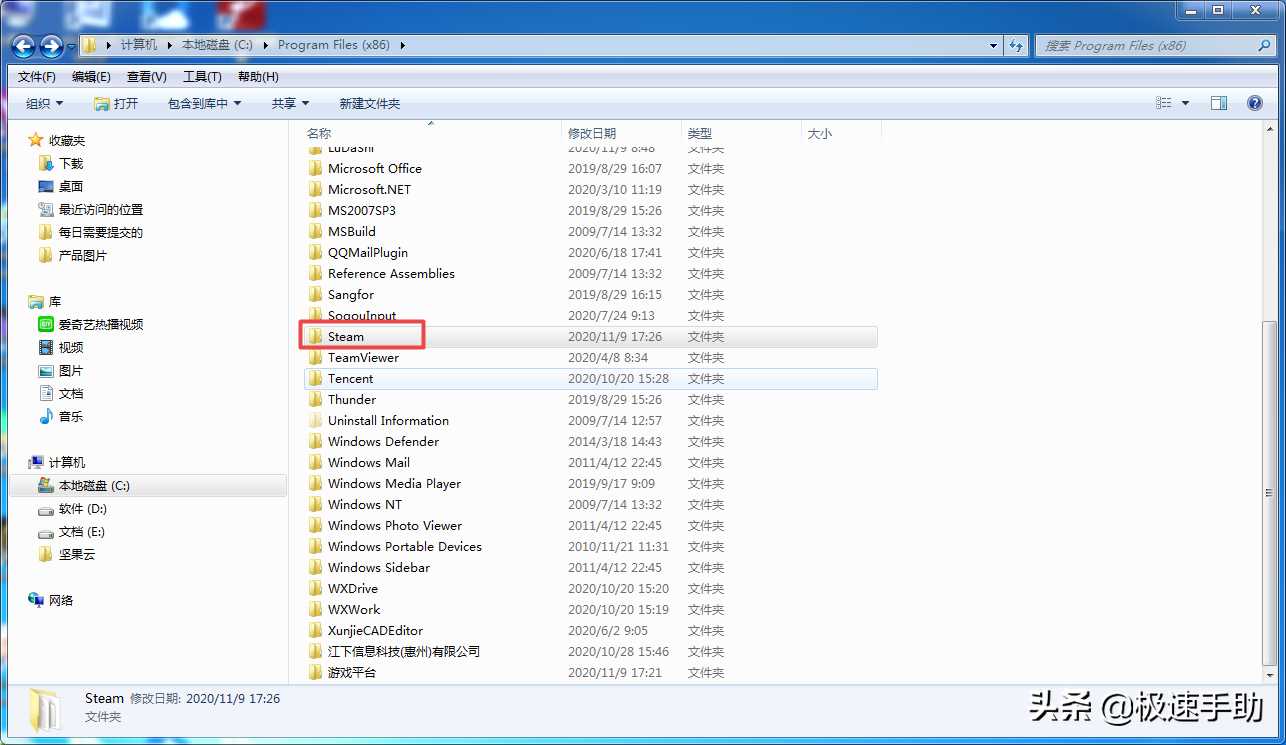Open the 工具(T) menu
Viewport: 1286px width, 745px height.
tap(202, 77)
